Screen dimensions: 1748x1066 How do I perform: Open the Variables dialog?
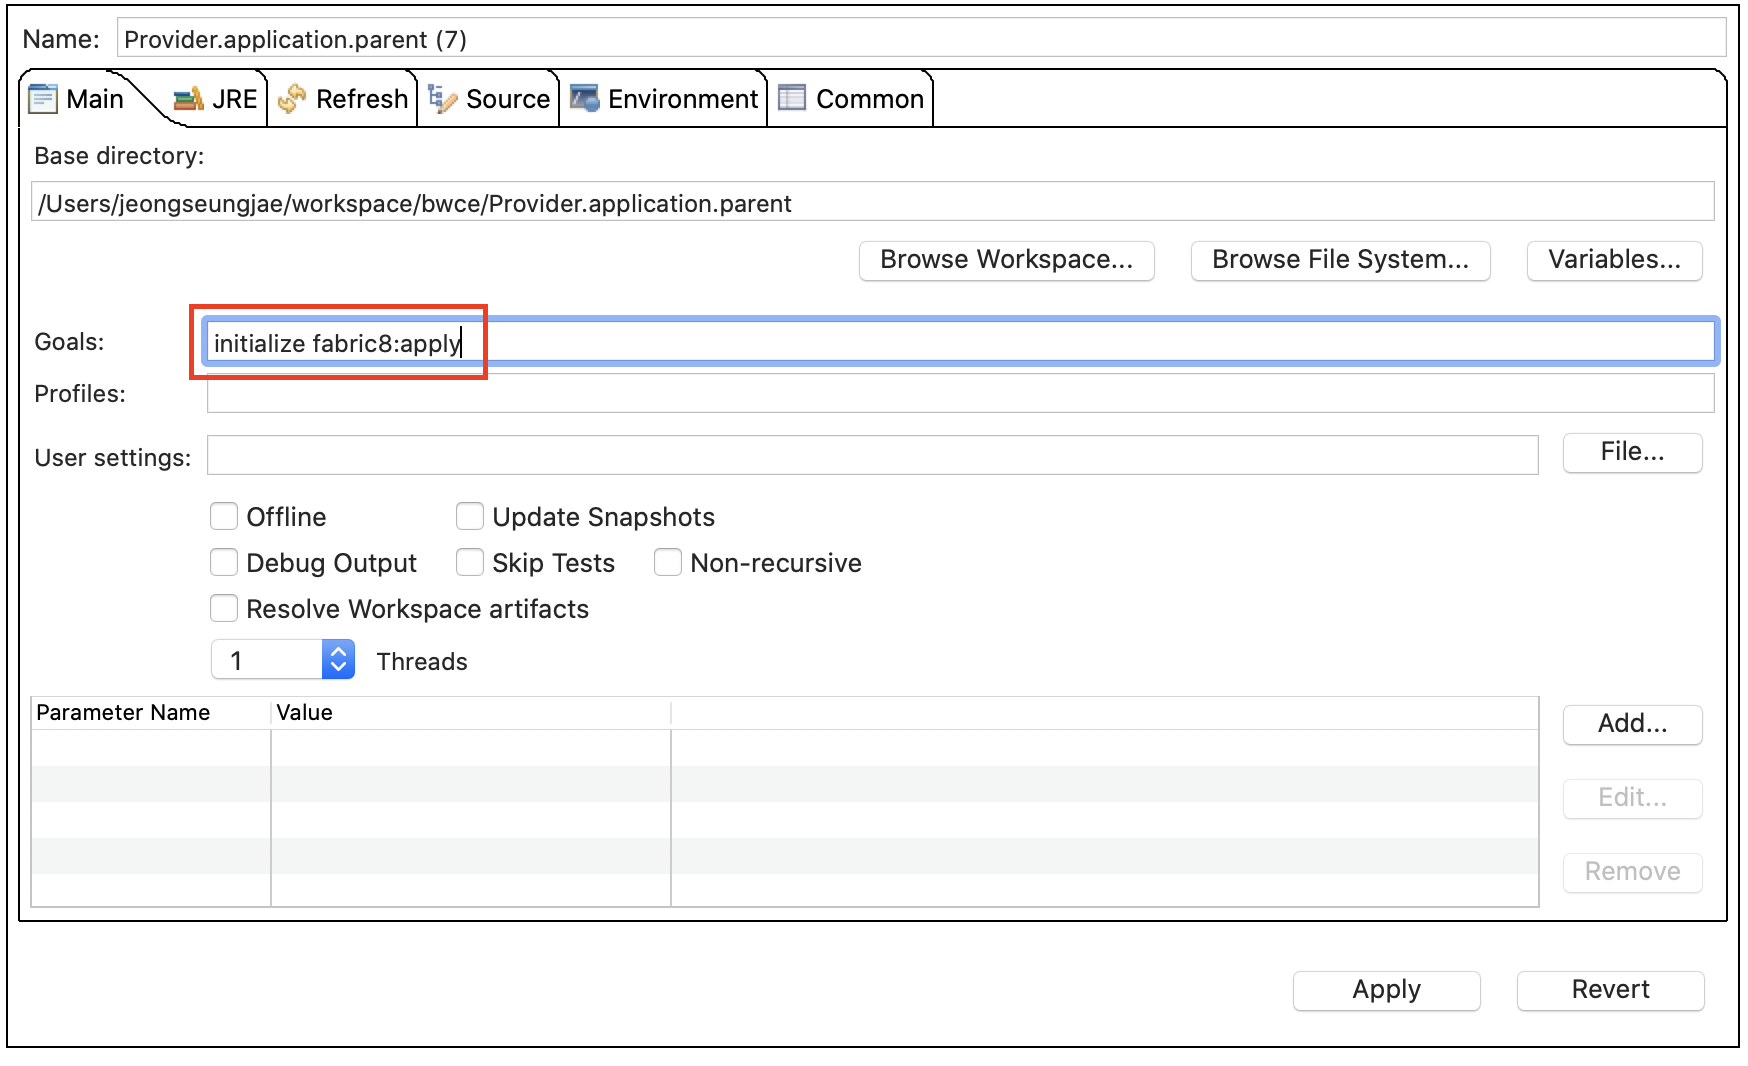coord(1614,260)
